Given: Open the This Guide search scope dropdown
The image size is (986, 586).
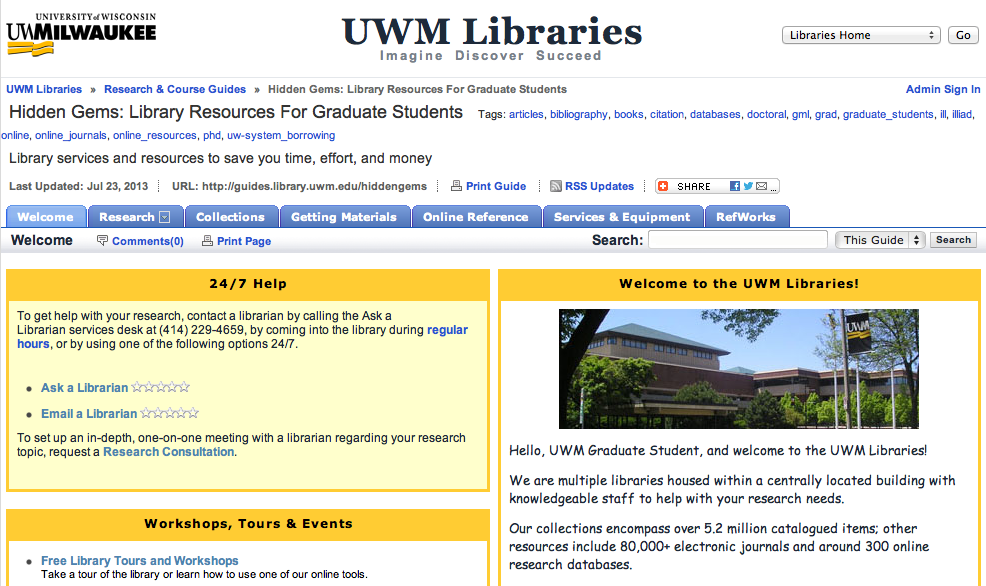Looking at the screenshot, I should (880, 239).
